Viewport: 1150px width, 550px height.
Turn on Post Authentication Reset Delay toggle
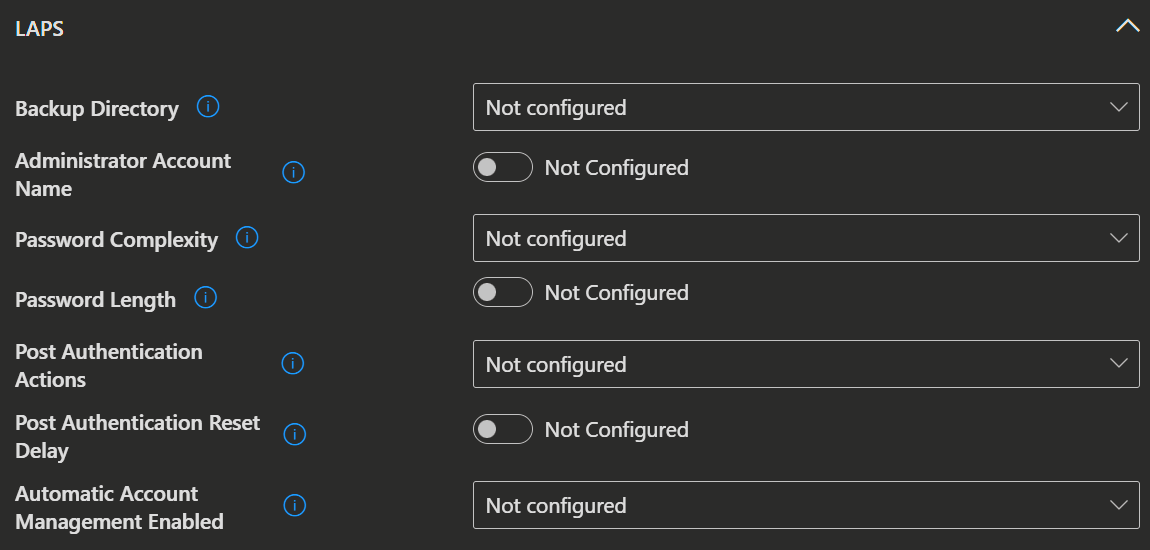tap(502, 429)
